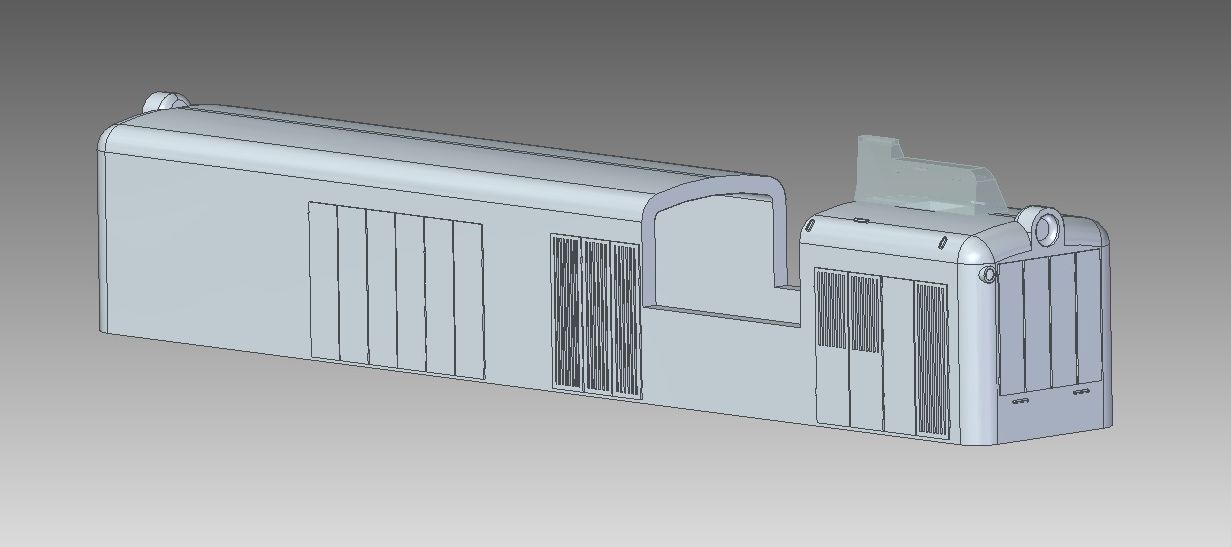Viewport: 1231px width, 547px height.
Task: Pick the three-section louvered grille on the long hood
Action: (x=596, y=314)
